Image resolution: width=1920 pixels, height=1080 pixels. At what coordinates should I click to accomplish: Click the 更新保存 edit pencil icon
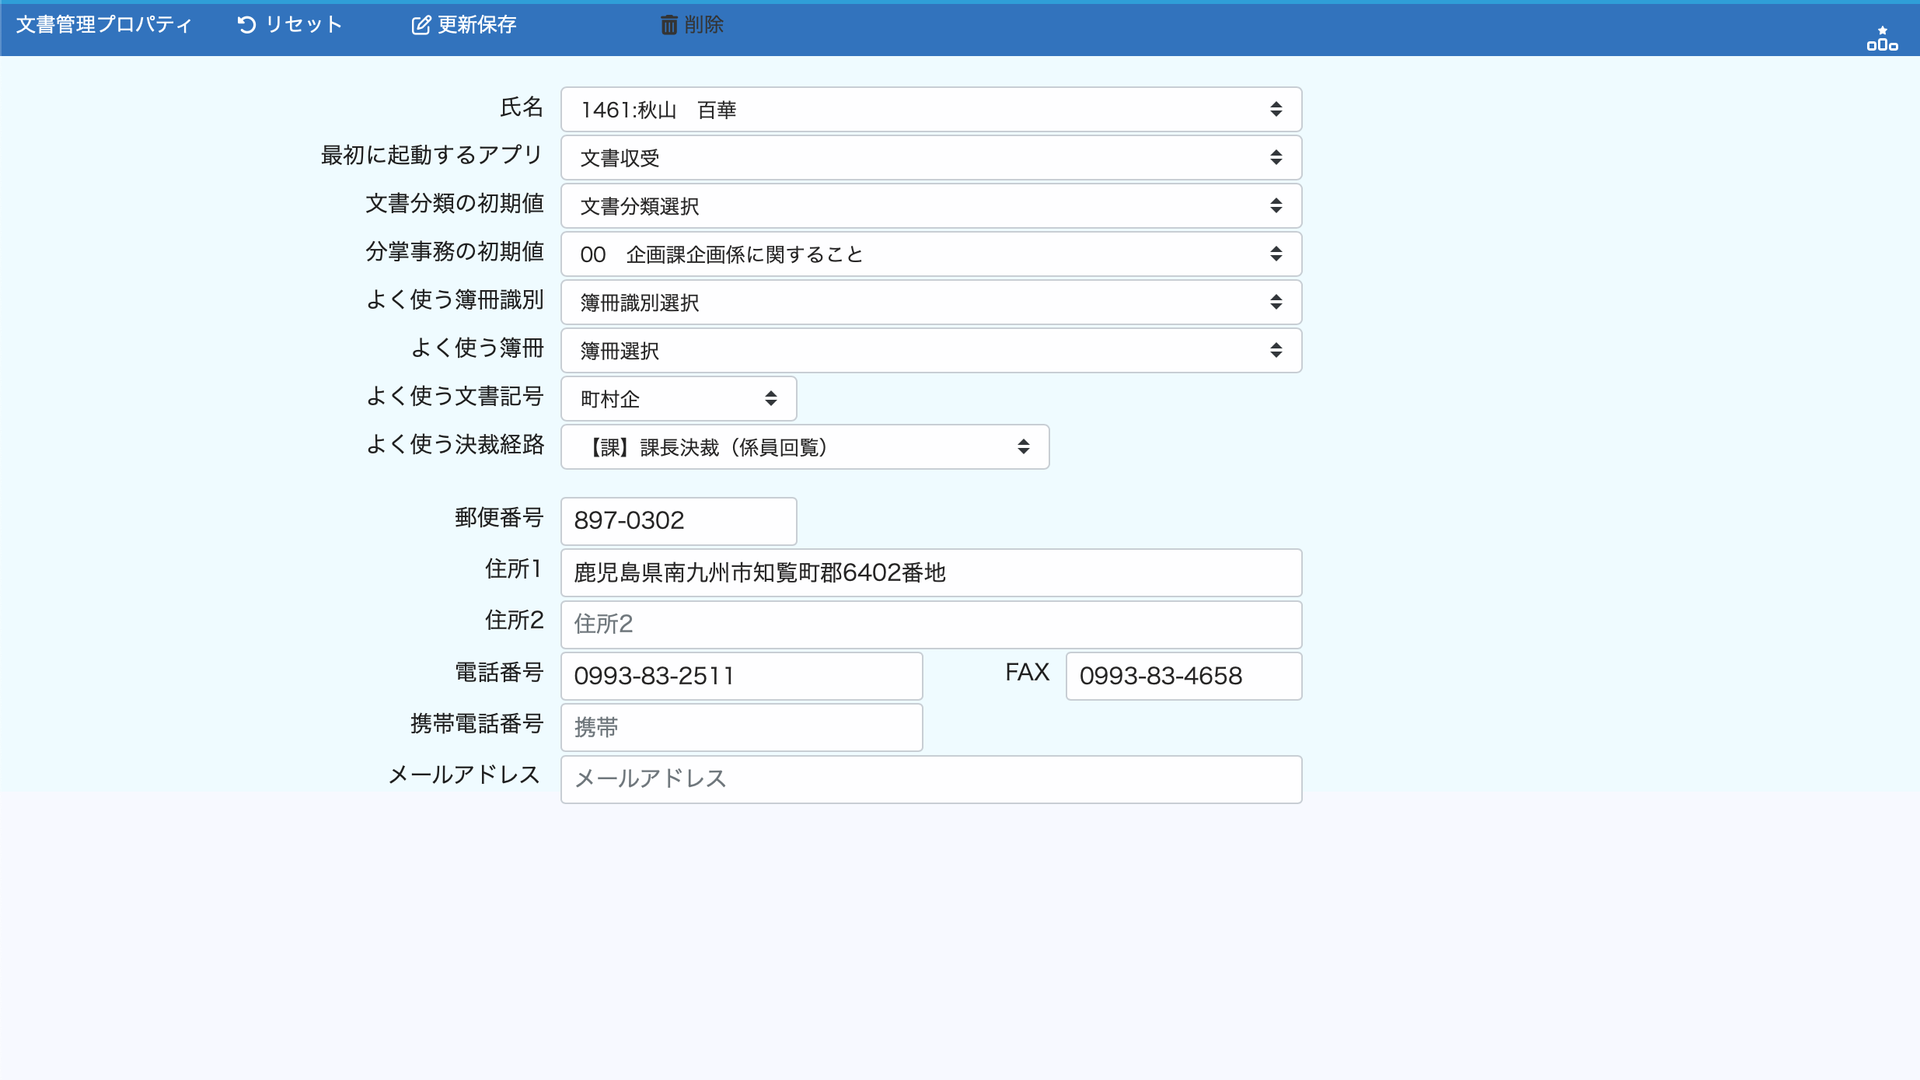point(421,25)
